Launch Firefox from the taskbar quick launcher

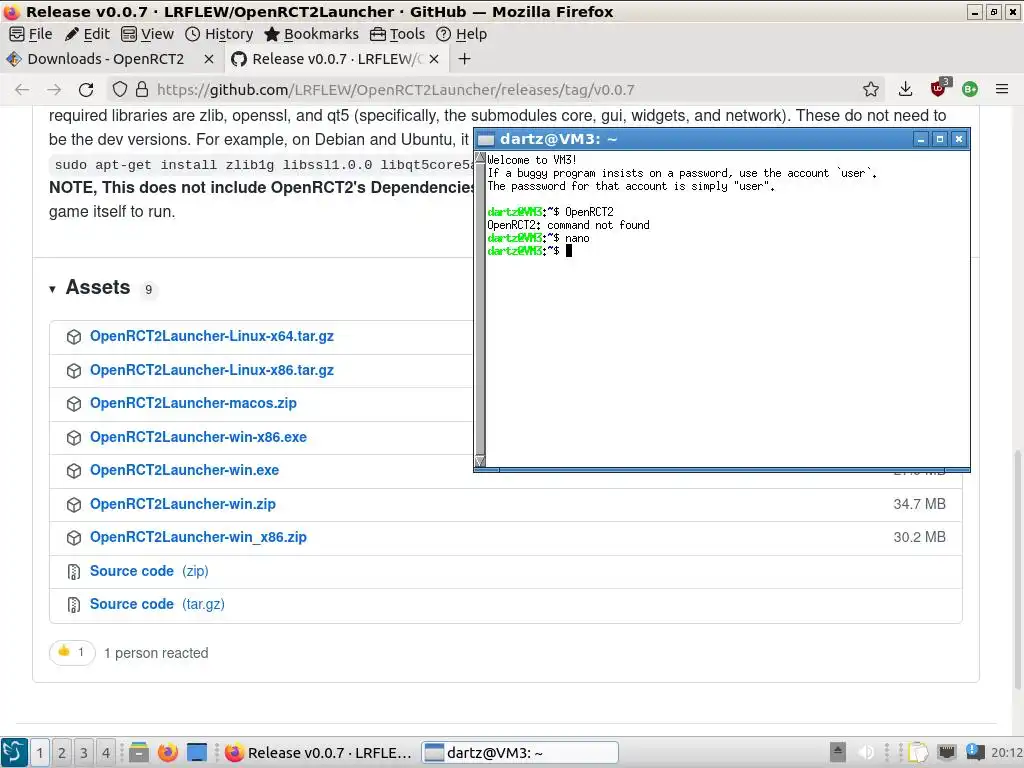click(168, 752)
